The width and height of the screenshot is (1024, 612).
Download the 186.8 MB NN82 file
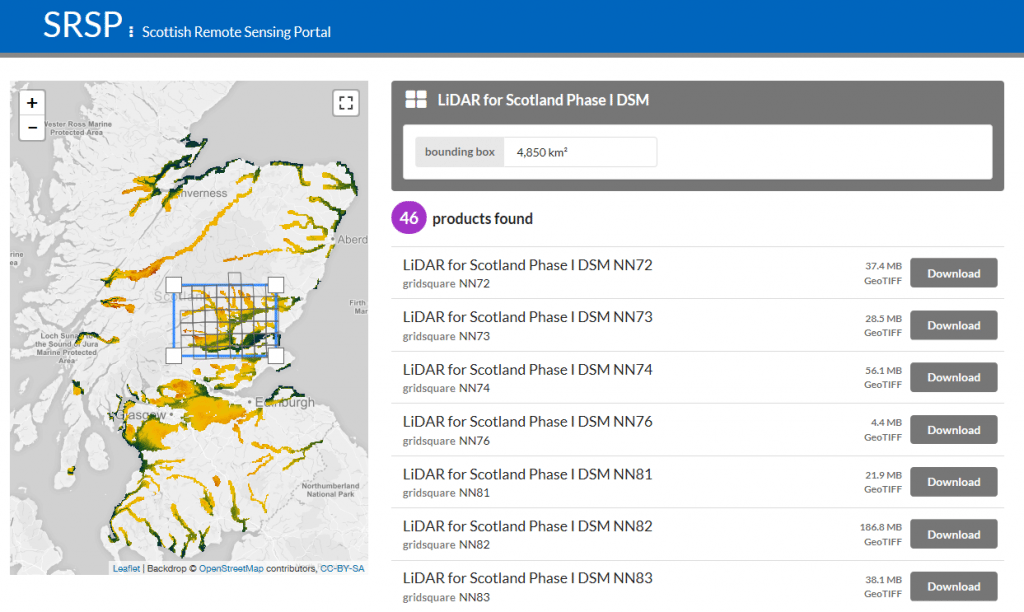tap(953, 534)
